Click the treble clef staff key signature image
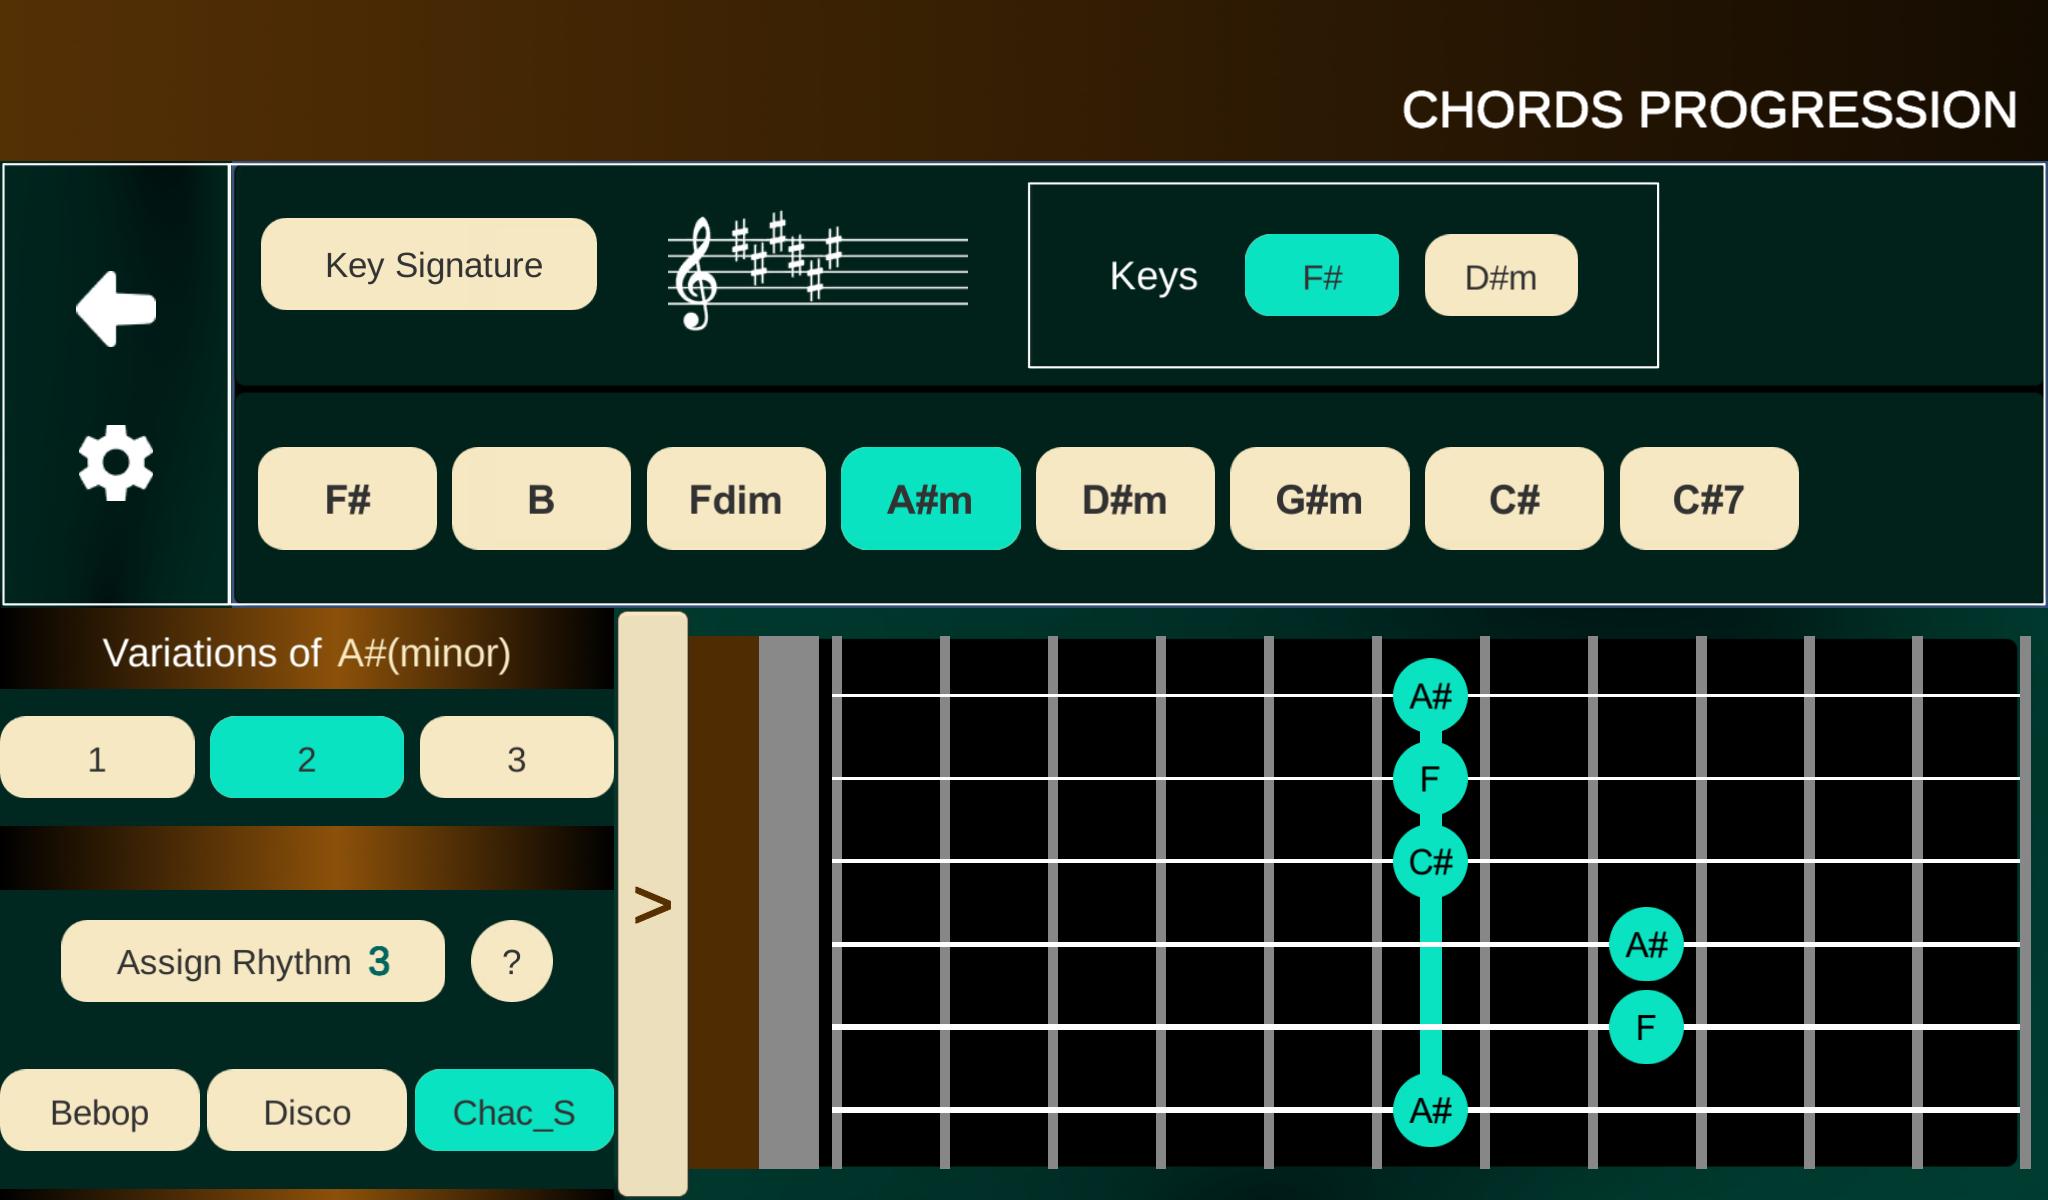2048x1200 pixels. click(817, 272)
